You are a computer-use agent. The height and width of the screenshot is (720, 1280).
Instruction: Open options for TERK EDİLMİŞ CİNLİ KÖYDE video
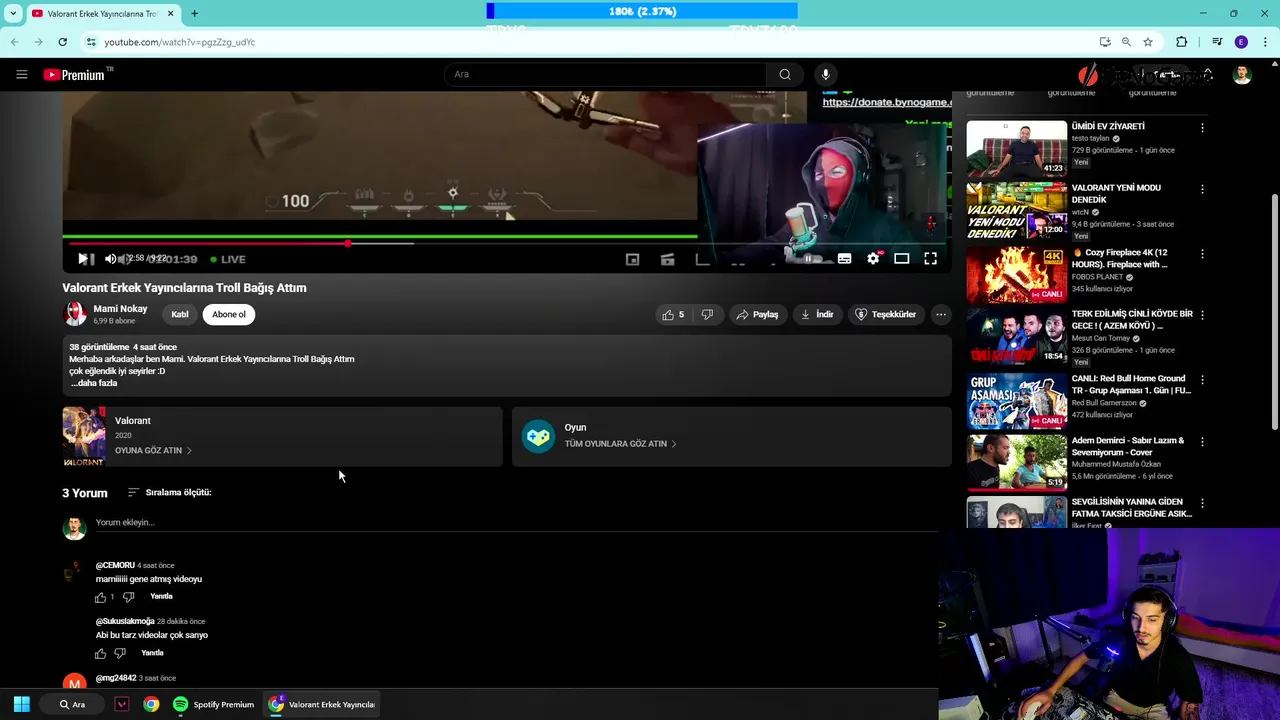[x=1202, y=315]
